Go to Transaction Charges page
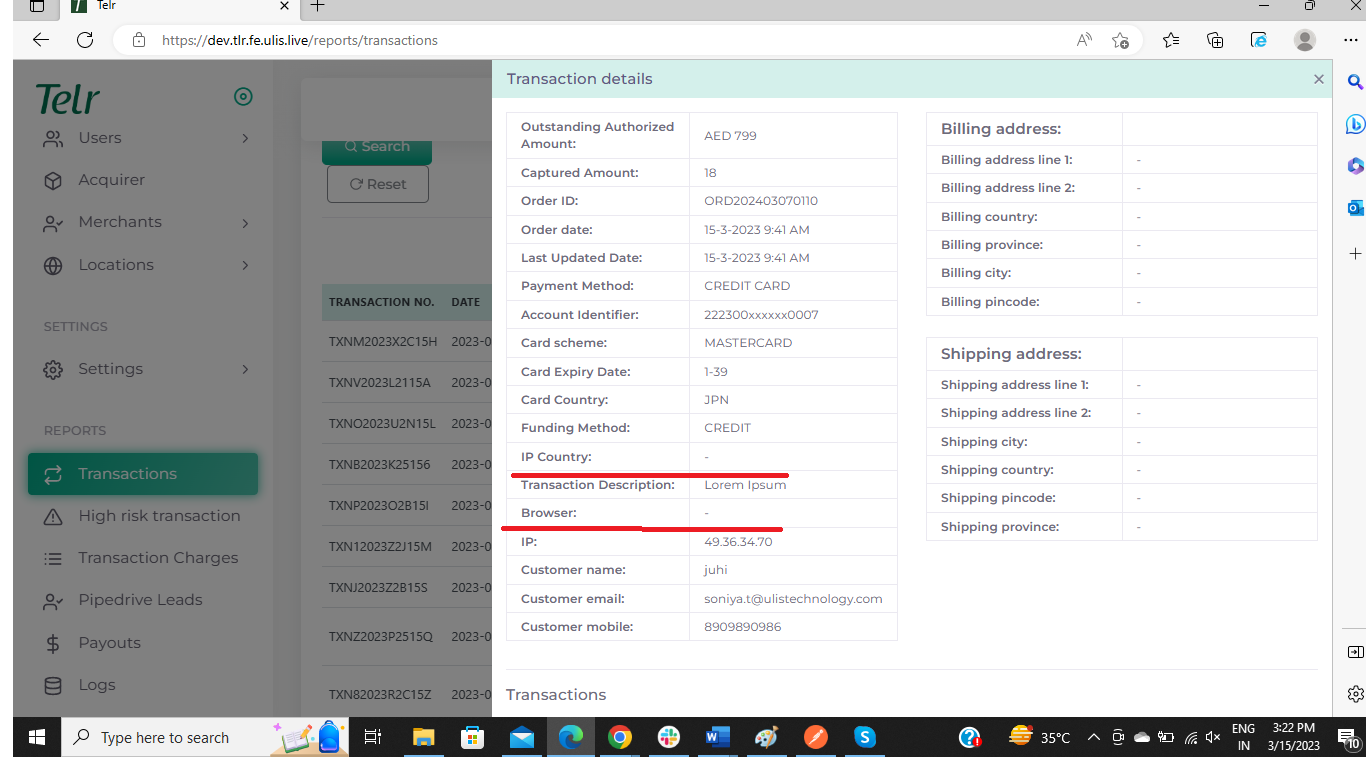Screen dimensions: 1366x768 click(x=158, y=558)
